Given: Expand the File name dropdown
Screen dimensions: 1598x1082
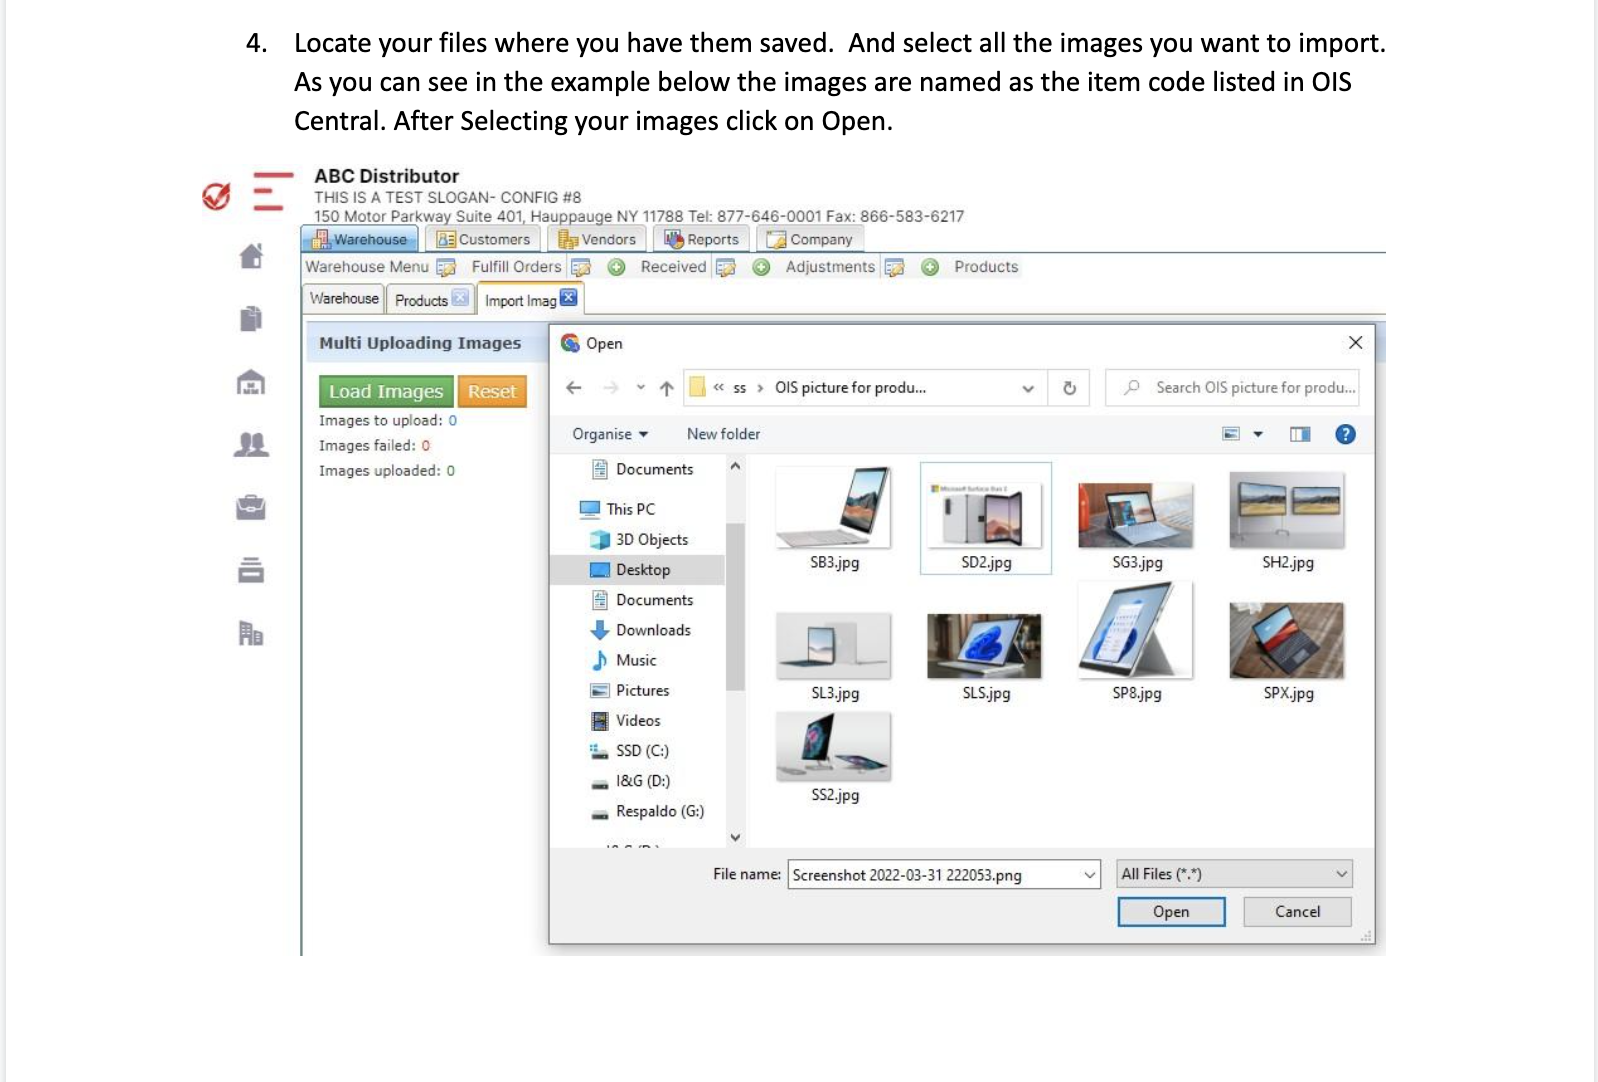Looking at the screenshot, I should tap(1089, 875).
